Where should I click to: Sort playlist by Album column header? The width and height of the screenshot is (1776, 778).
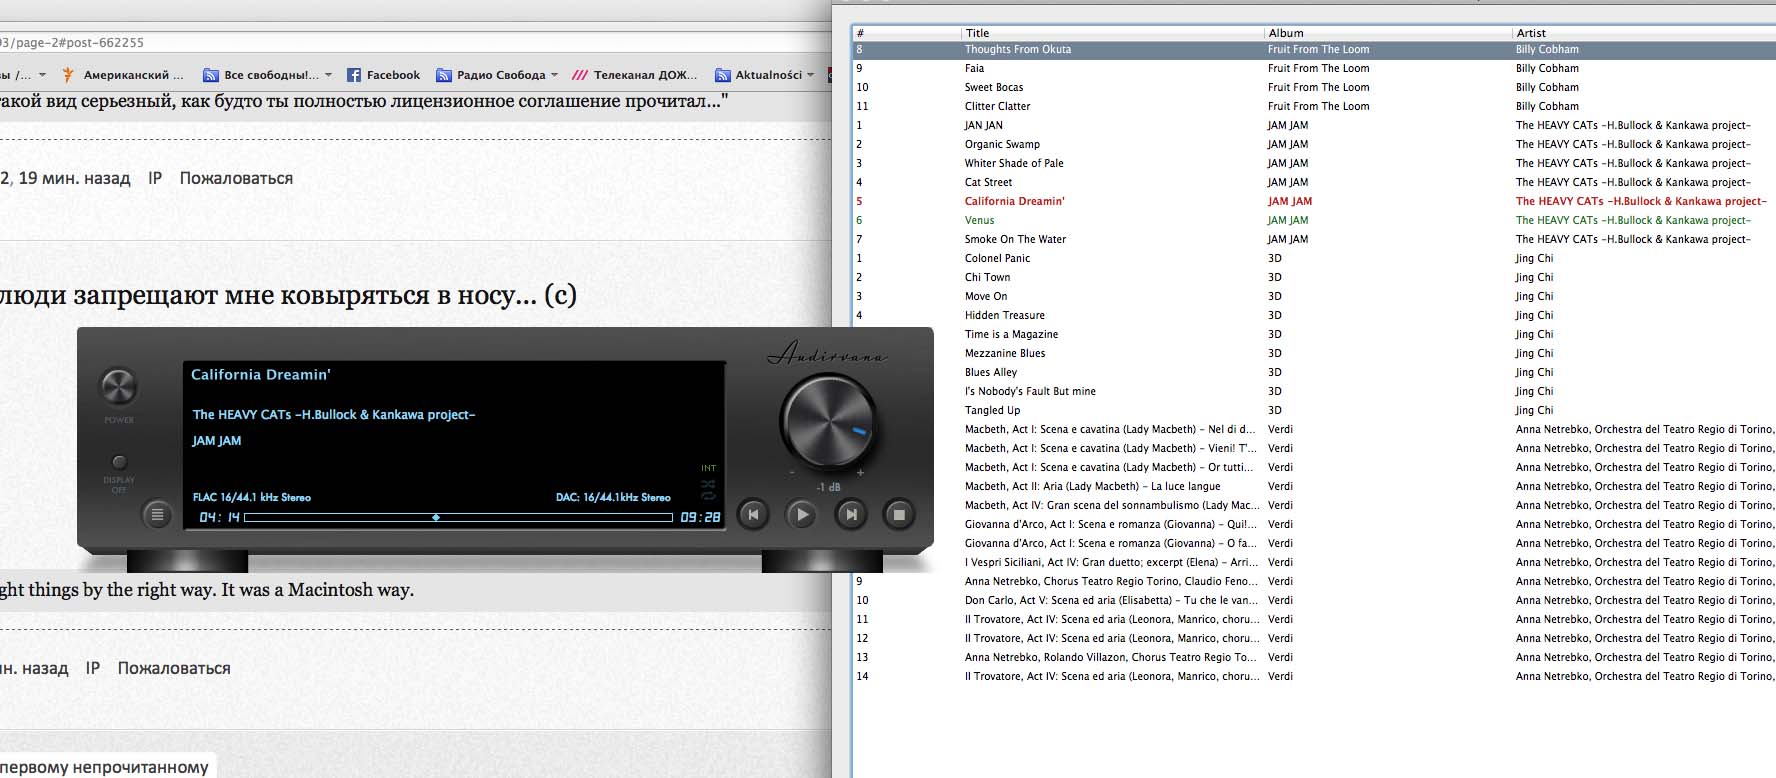tap(1388, 33)
